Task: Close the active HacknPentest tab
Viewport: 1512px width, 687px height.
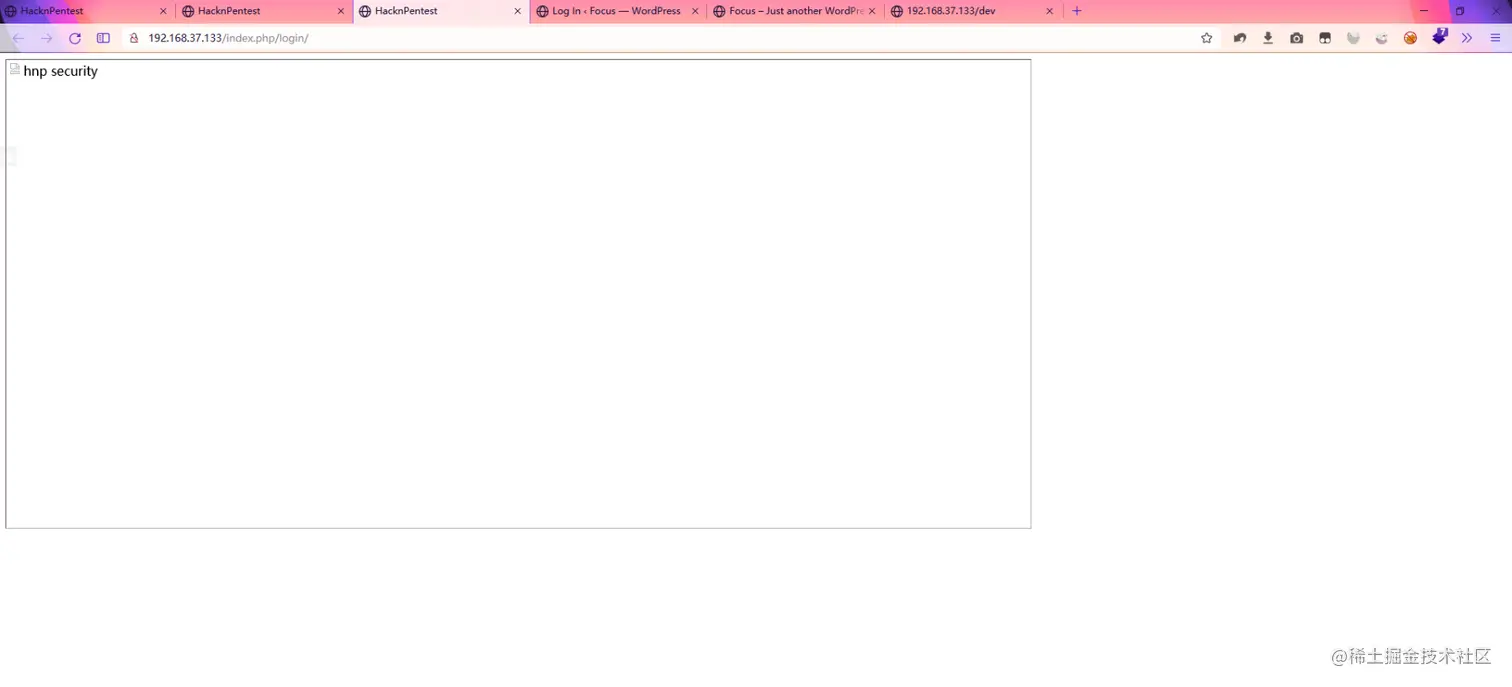Action: (x=517, y=11)
